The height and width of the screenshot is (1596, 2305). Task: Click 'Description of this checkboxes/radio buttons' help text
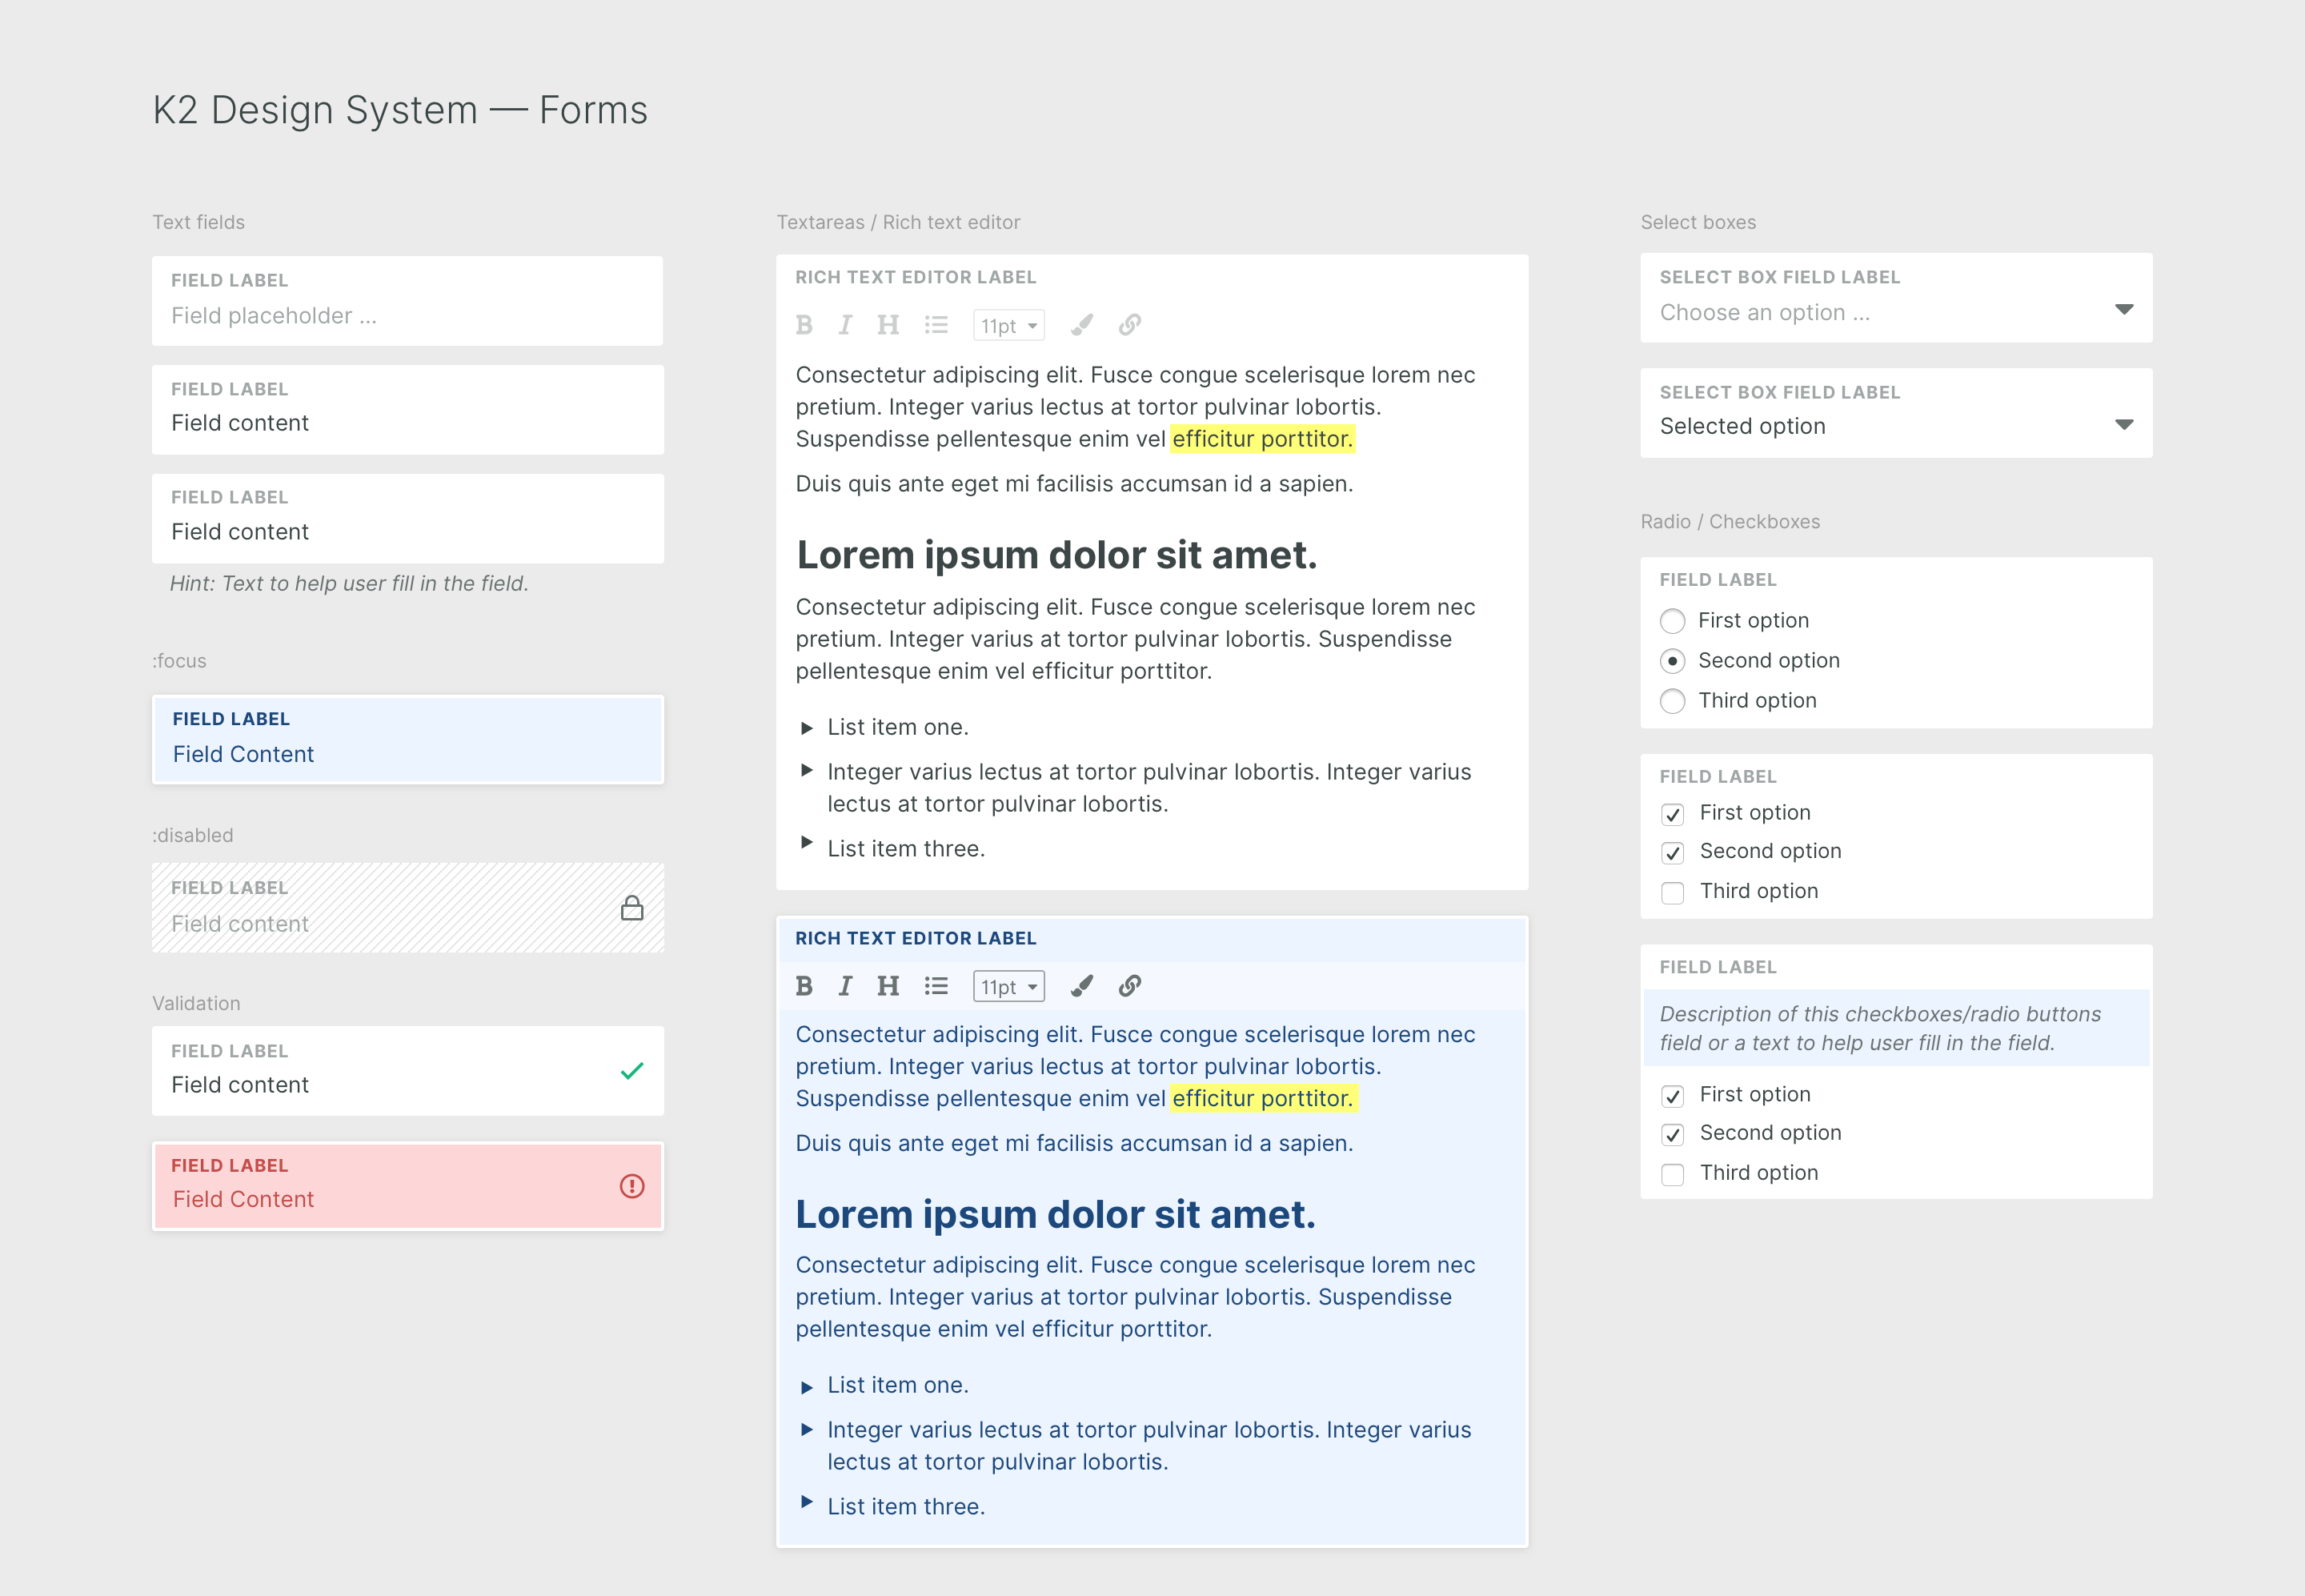tap(1880, 1028)
